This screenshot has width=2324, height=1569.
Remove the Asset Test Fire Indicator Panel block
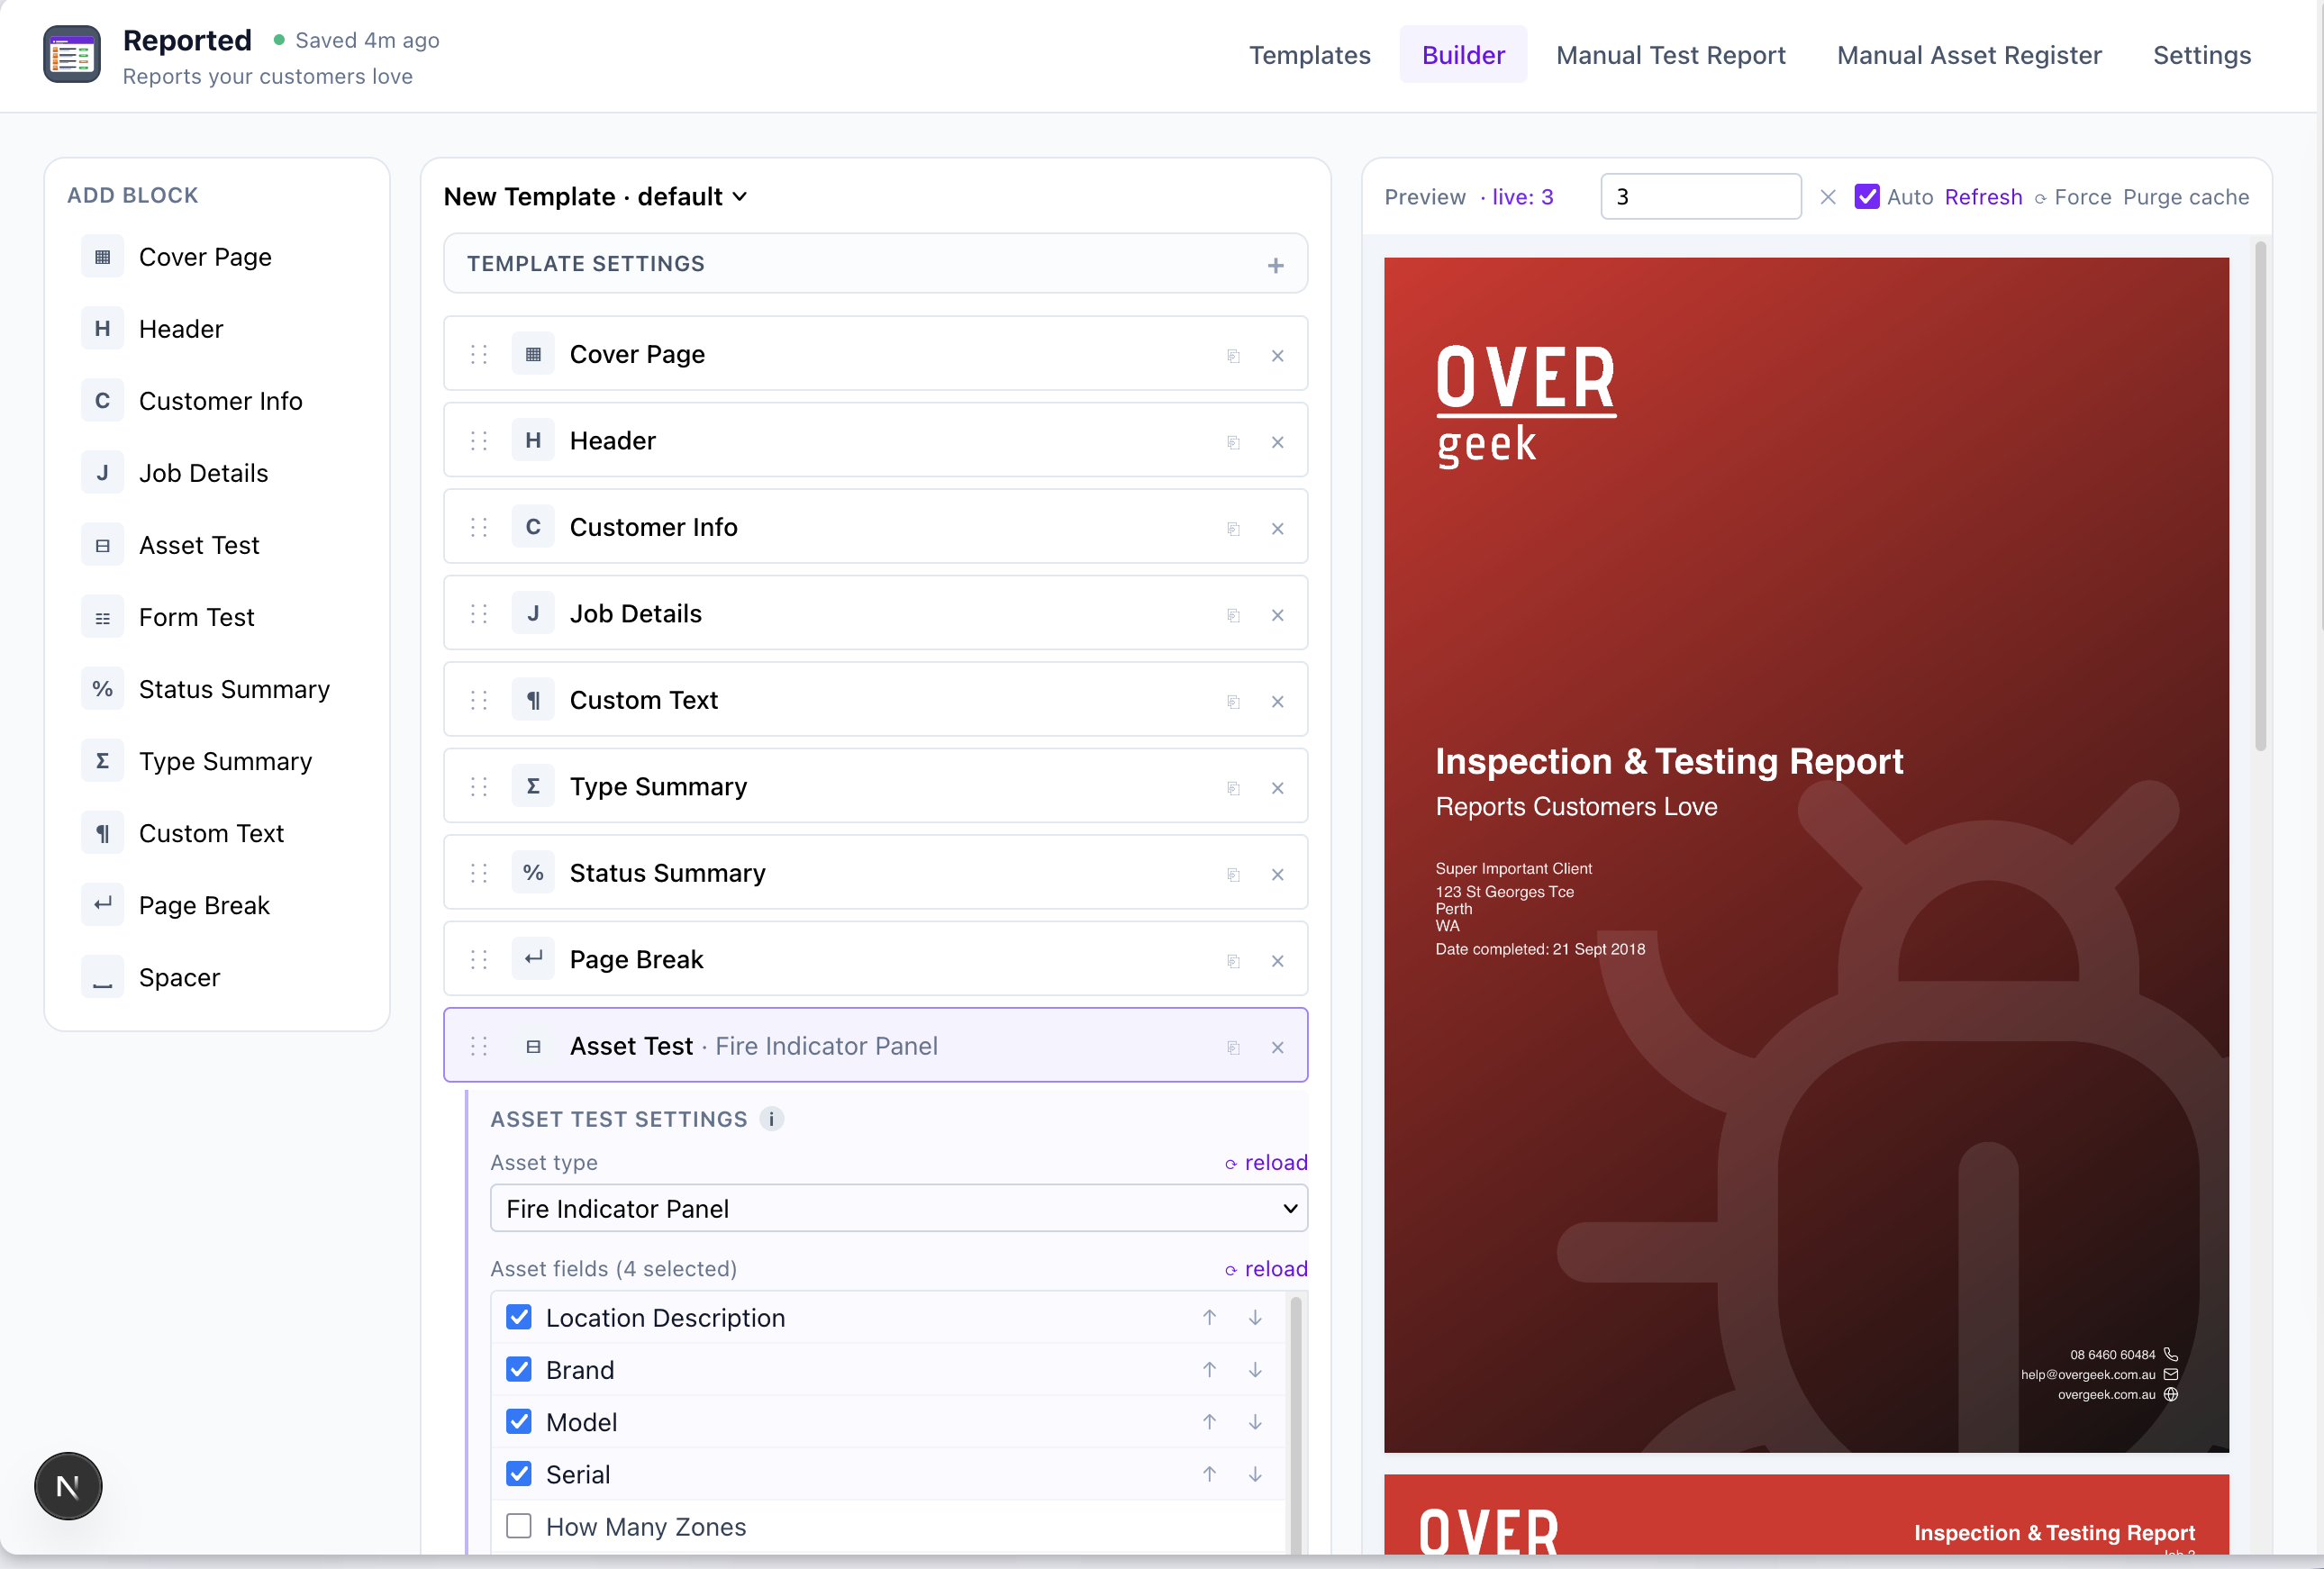coord(1277,1048)
